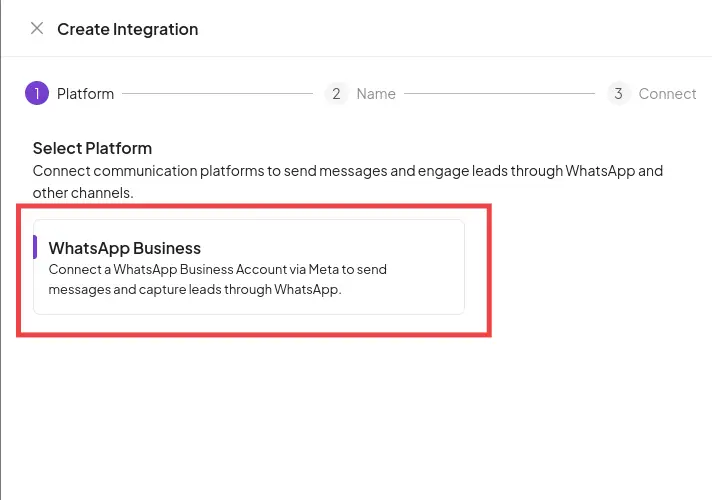Screen dimensions: 712x500
Task: Go to step 3 Connect
Action: click(652, 94)
